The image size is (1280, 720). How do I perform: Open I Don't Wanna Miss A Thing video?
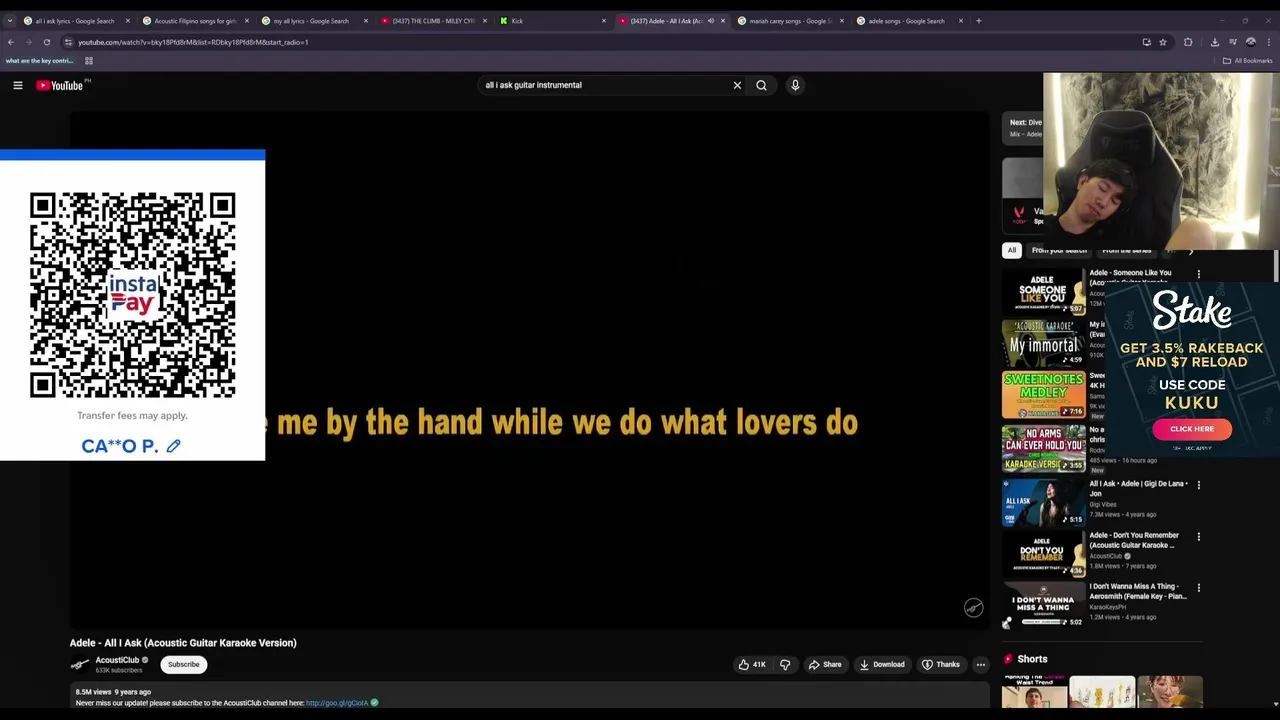tap(1043, 604)
